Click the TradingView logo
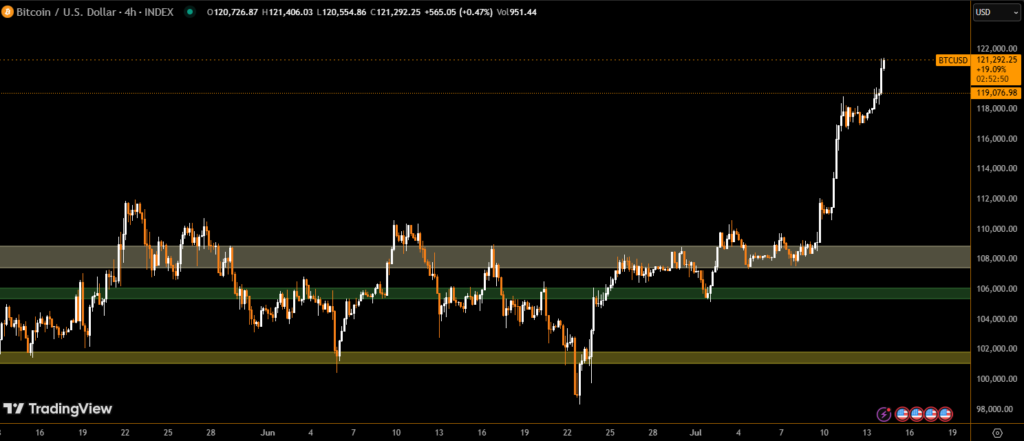Screen dimensions: 1024x441 pyautogui.click(x=57, y=408)
